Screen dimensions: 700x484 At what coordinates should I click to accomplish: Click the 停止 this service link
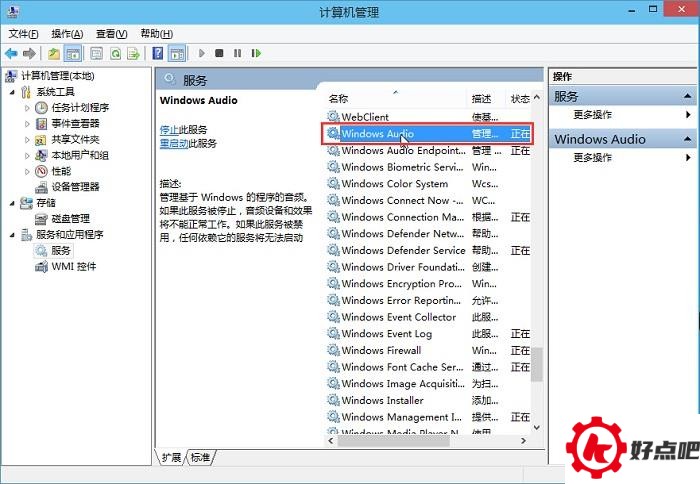tap(169, 130)
